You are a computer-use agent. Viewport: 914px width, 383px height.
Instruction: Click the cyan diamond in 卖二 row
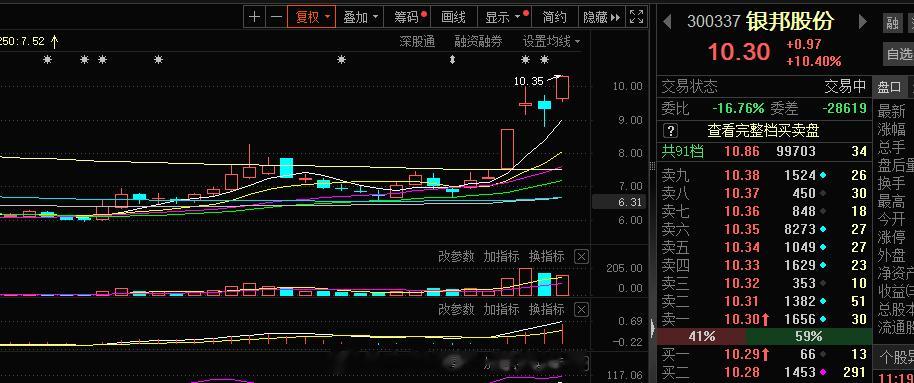tap(823, 301)
